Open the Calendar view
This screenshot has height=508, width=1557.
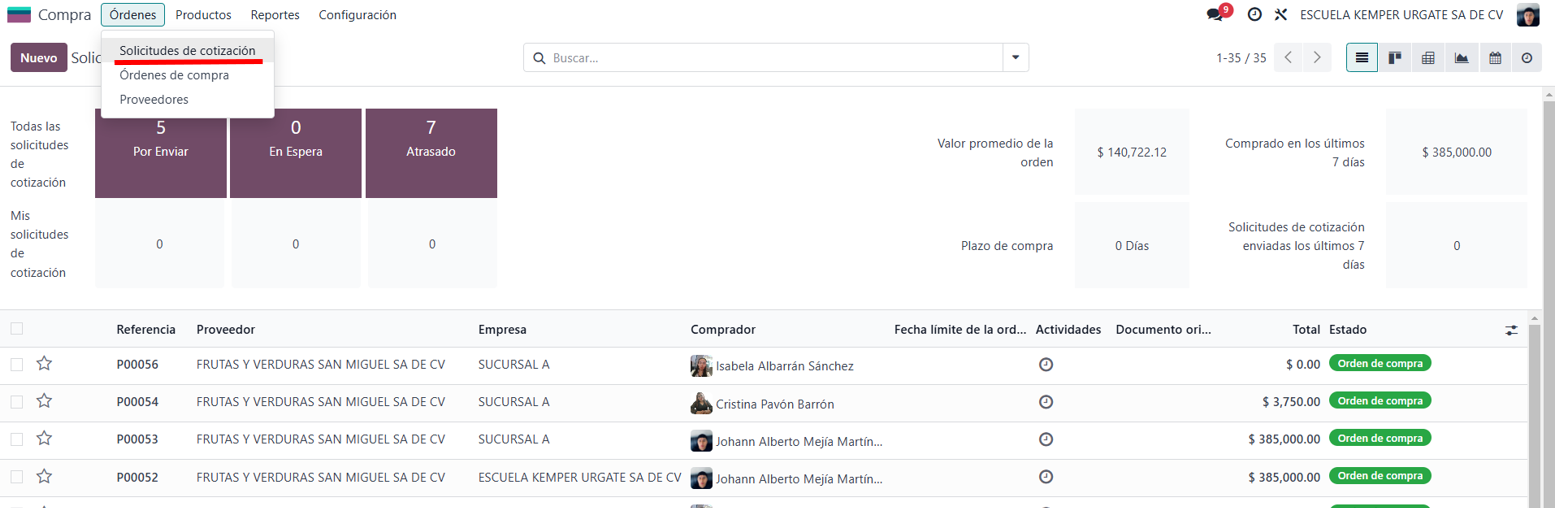[x=1495, y=58]
